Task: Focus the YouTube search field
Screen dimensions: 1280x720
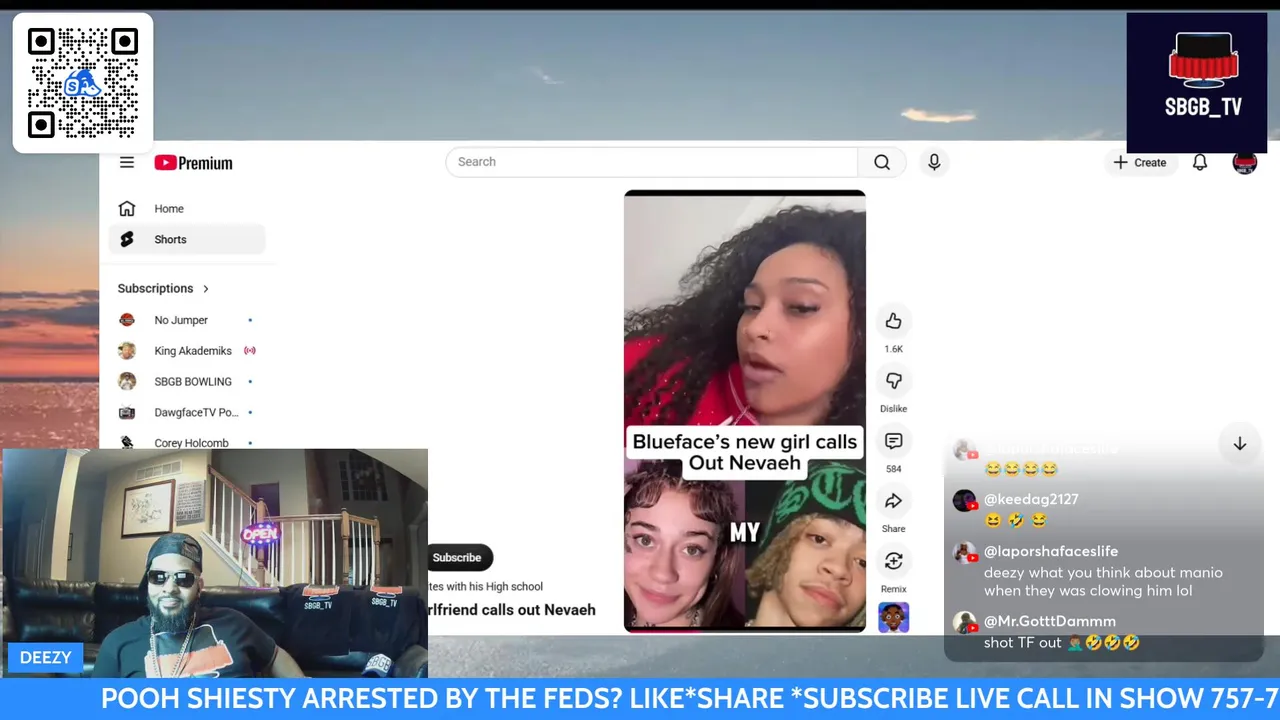Action: (651, 162)
